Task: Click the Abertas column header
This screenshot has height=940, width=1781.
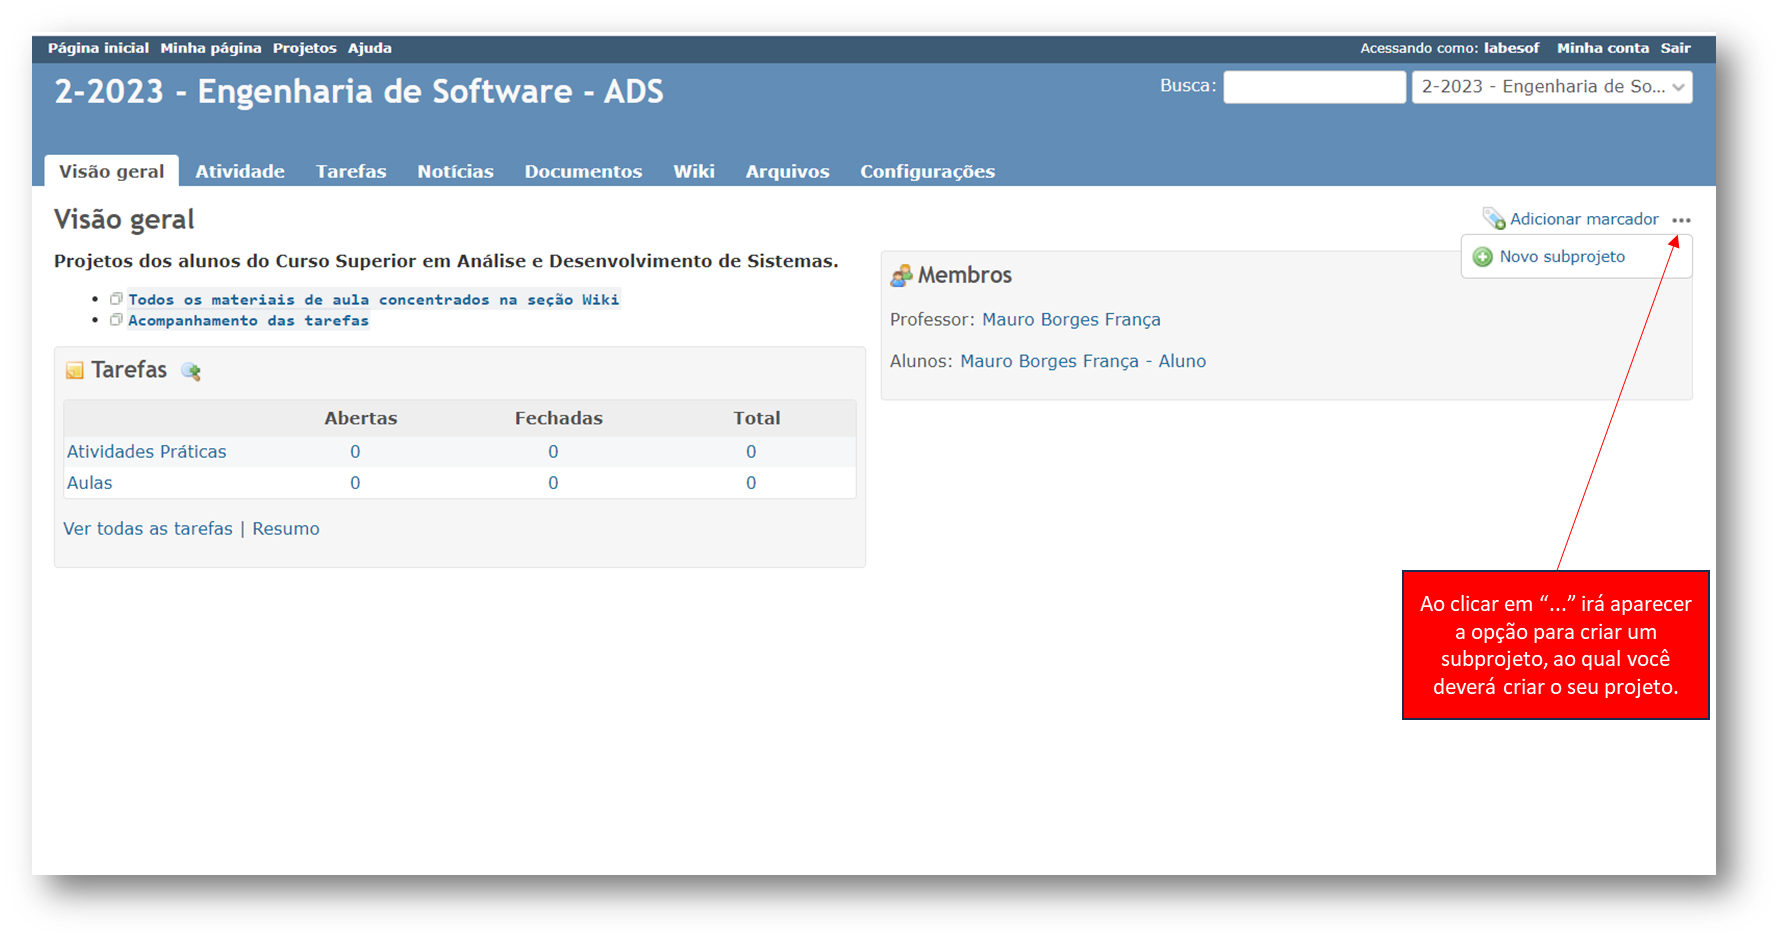Action: point(361,419)
